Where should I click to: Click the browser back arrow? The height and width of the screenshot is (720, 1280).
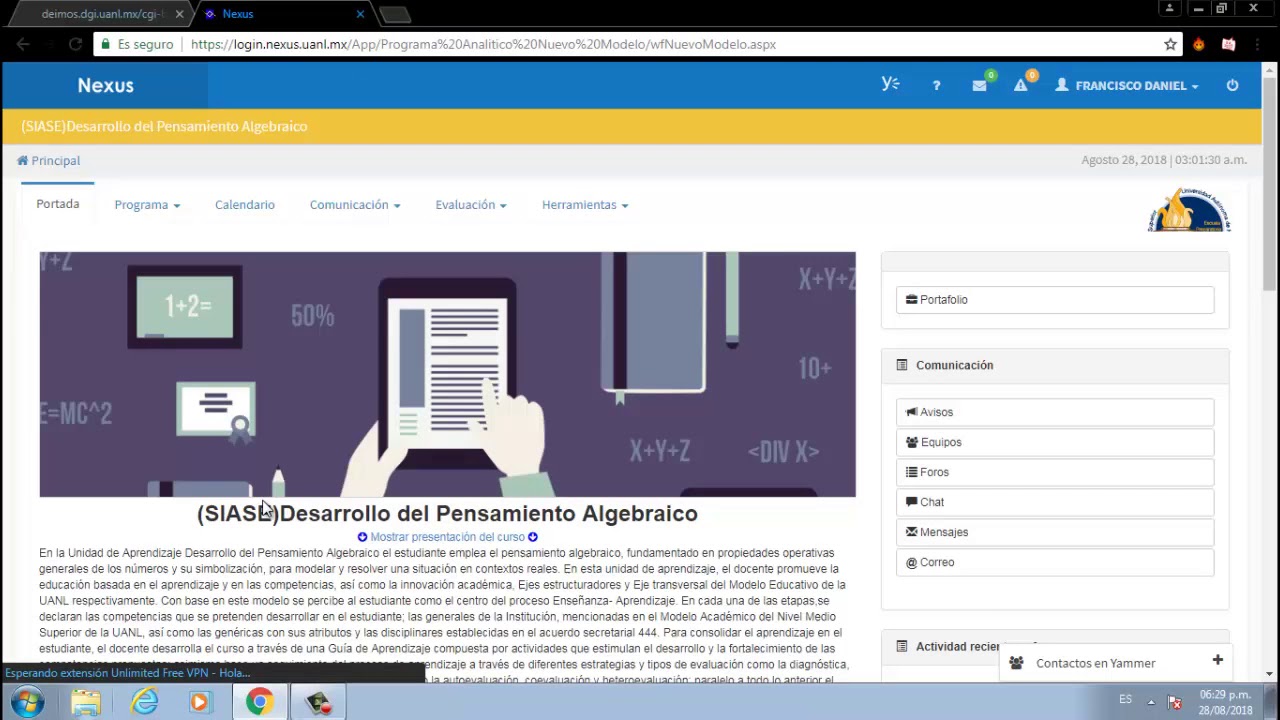(x=23, y=44)
